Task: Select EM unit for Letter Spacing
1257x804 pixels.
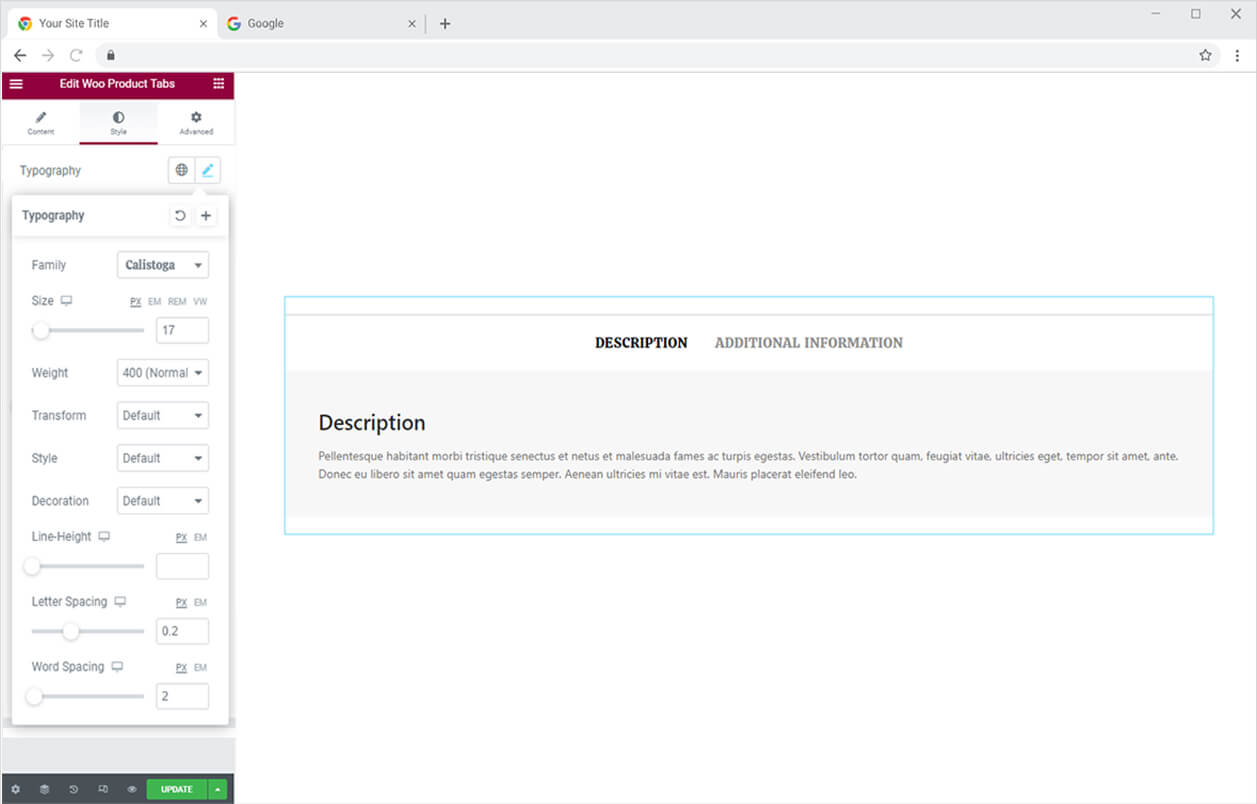Action: pos(200,603)
